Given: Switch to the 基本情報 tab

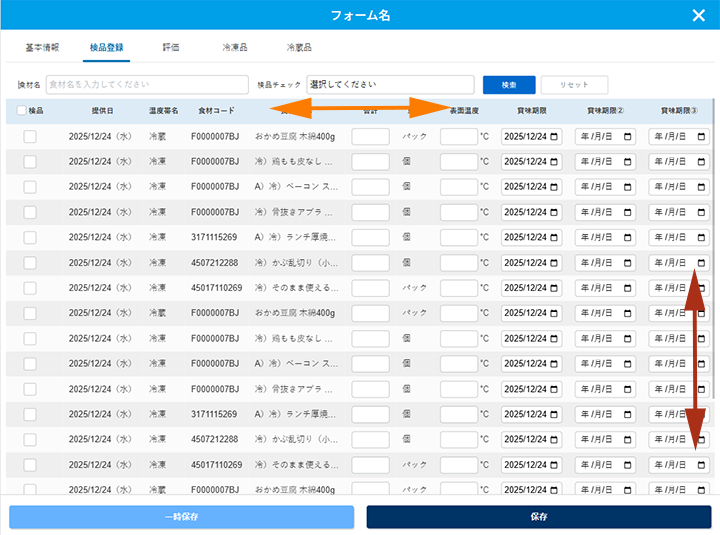Looking at the screenshot, I should (42, 47).
